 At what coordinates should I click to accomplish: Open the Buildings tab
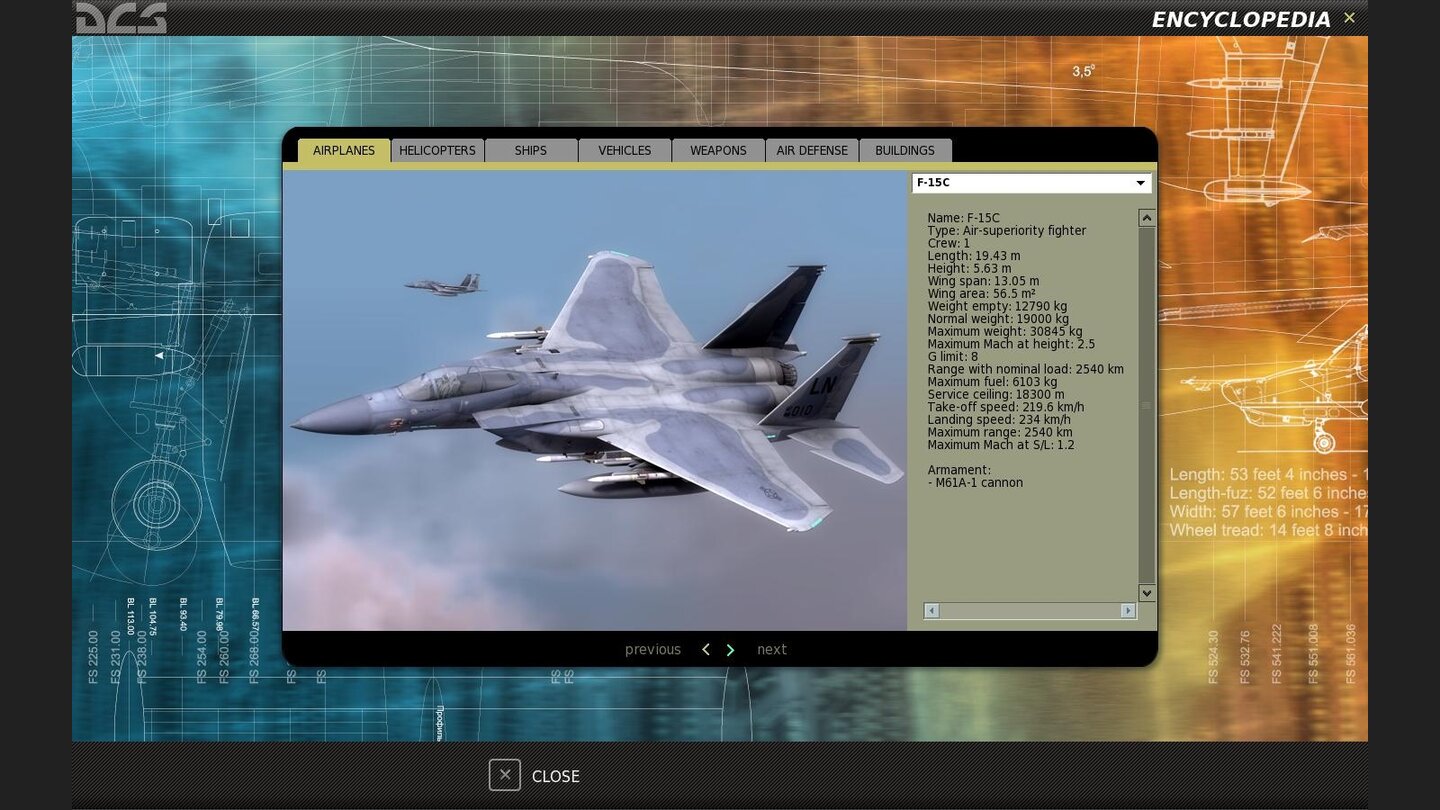[905, 150]
